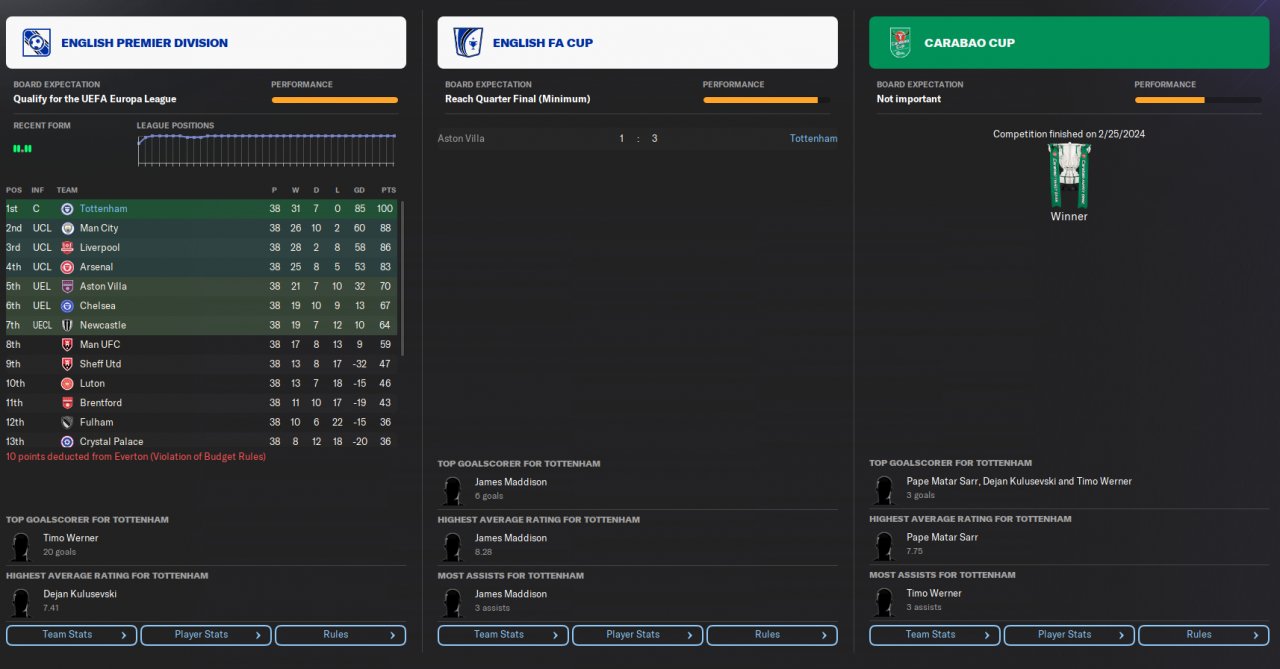Click Dejan Kulusevski's portrait silhouette

(x=20, y=602)
